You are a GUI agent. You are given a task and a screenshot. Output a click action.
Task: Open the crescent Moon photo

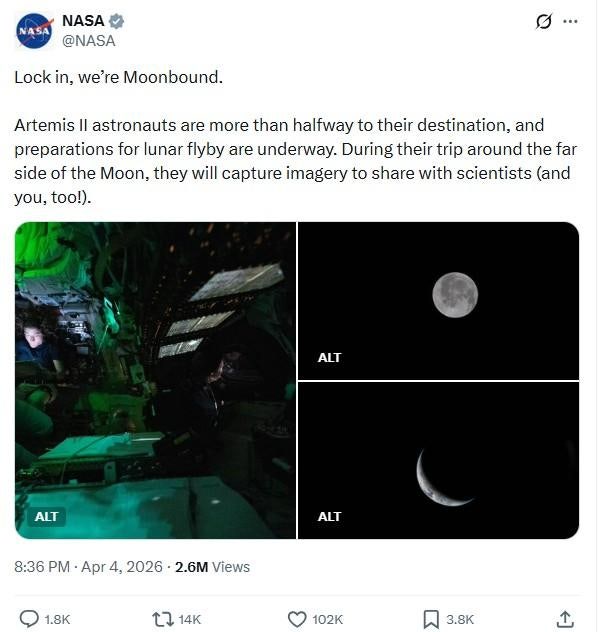click(x=438, y=460)
